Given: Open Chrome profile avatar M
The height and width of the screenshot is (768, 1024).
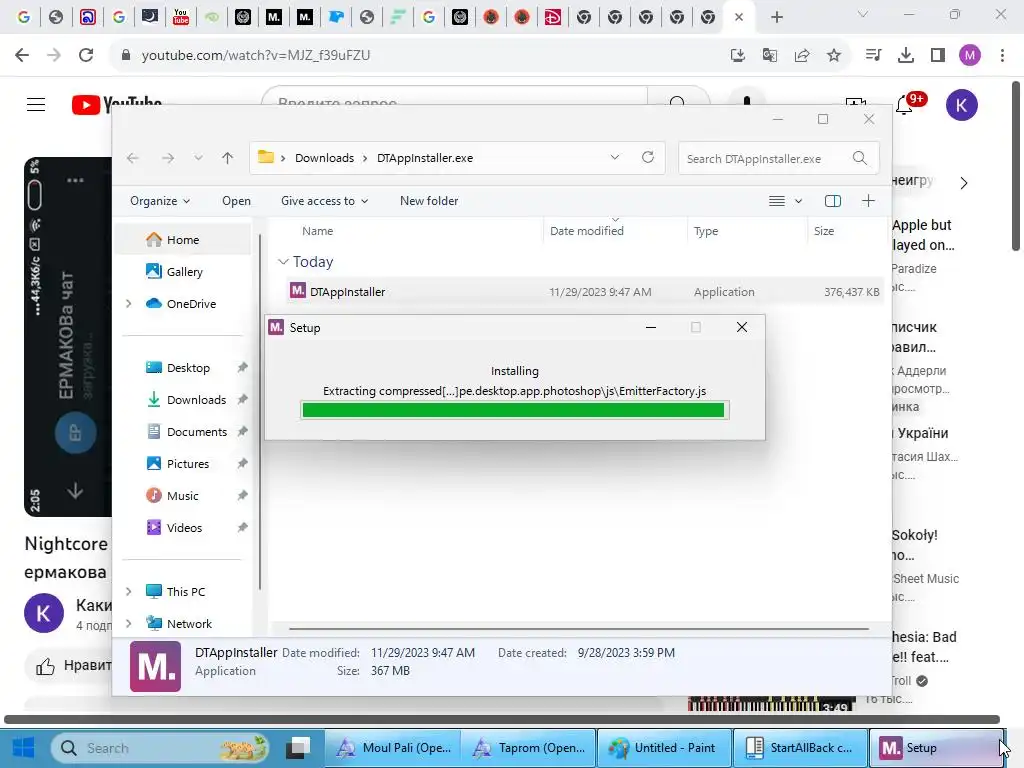Looking at the screenshot, I should point(970,56).
